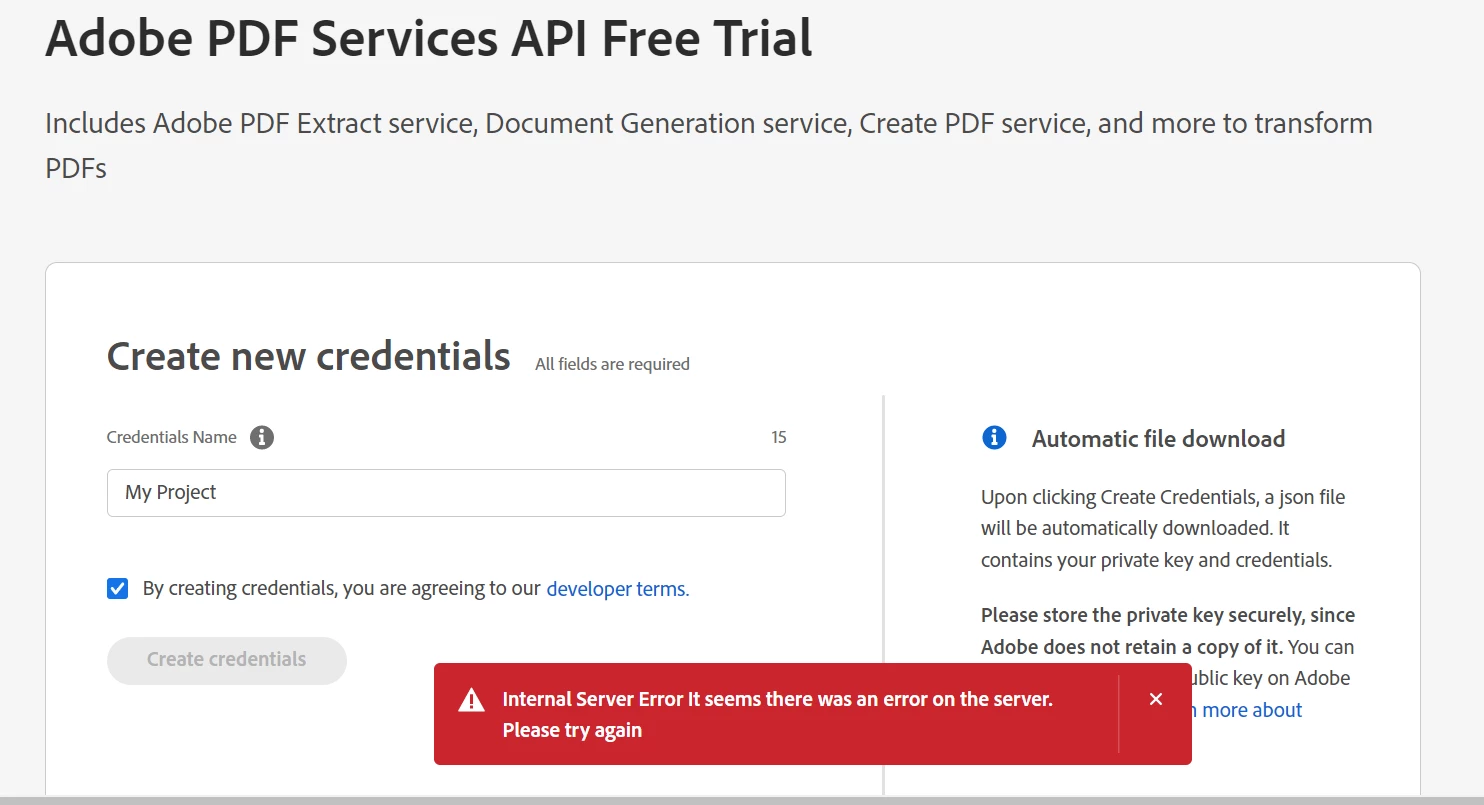Click the Credentials Name label
The image size is (1484, 805).
point(172,437)
